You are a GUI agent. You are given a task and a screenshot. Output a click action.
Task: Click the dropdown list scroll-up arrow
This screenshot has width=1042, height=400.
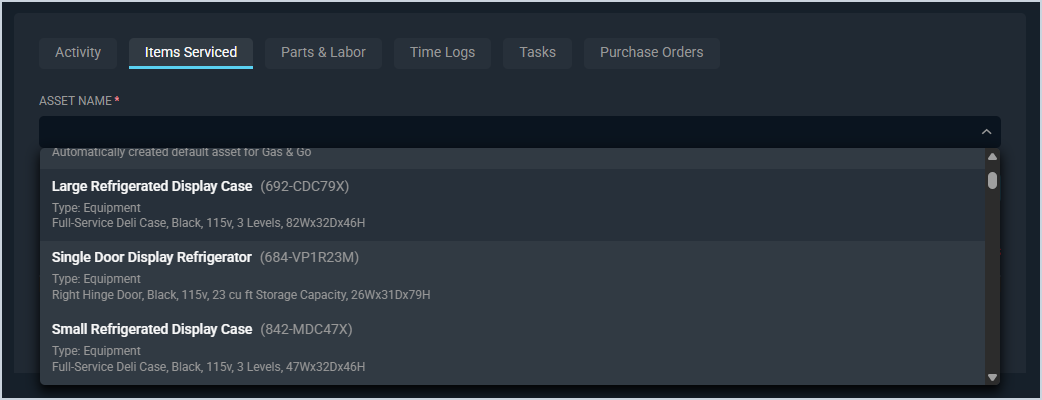coord(992,157)
